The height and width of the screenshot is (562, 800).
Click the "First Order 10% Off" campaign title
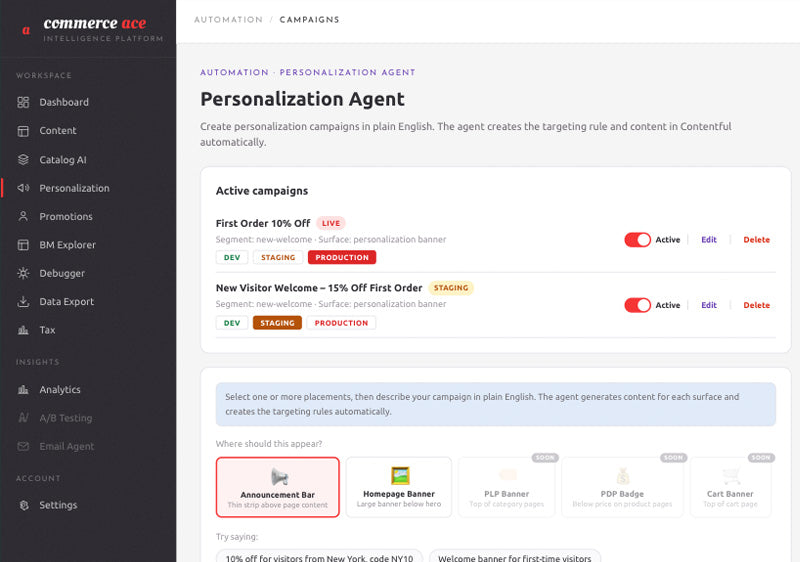point(263,223)
